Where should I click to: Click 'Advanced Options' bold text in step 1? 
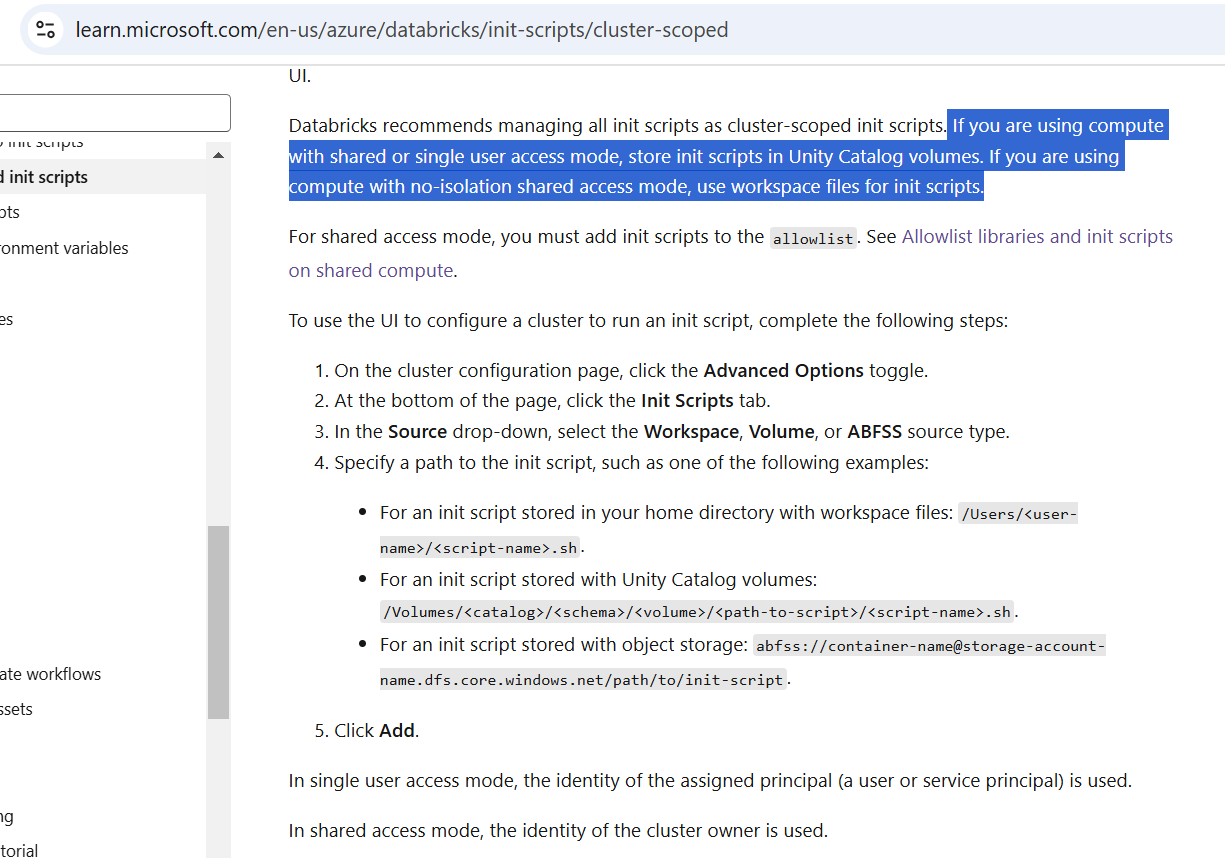pyautogui.click(x=784, y=370)
